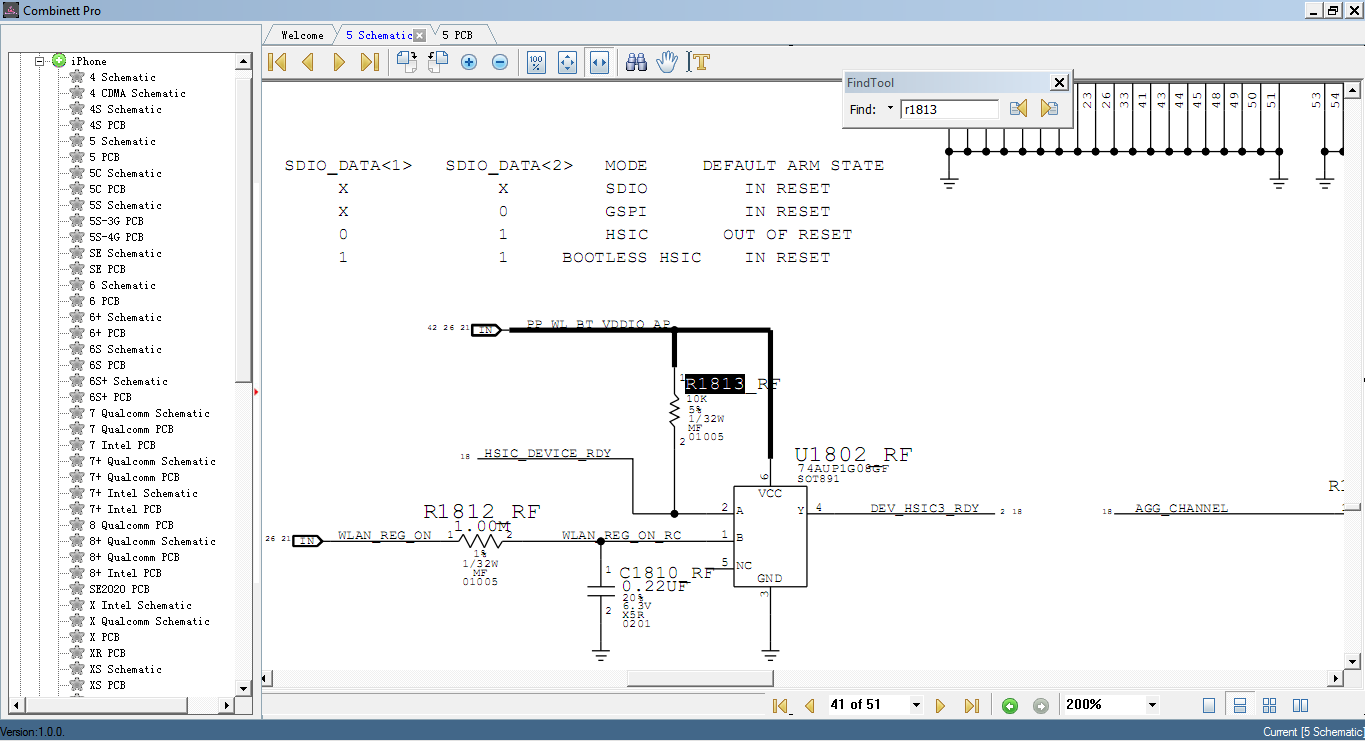Viewport: 1365px width, 742px height.
Task: Switch to facing two-page layout
Action: point(1301,706)
